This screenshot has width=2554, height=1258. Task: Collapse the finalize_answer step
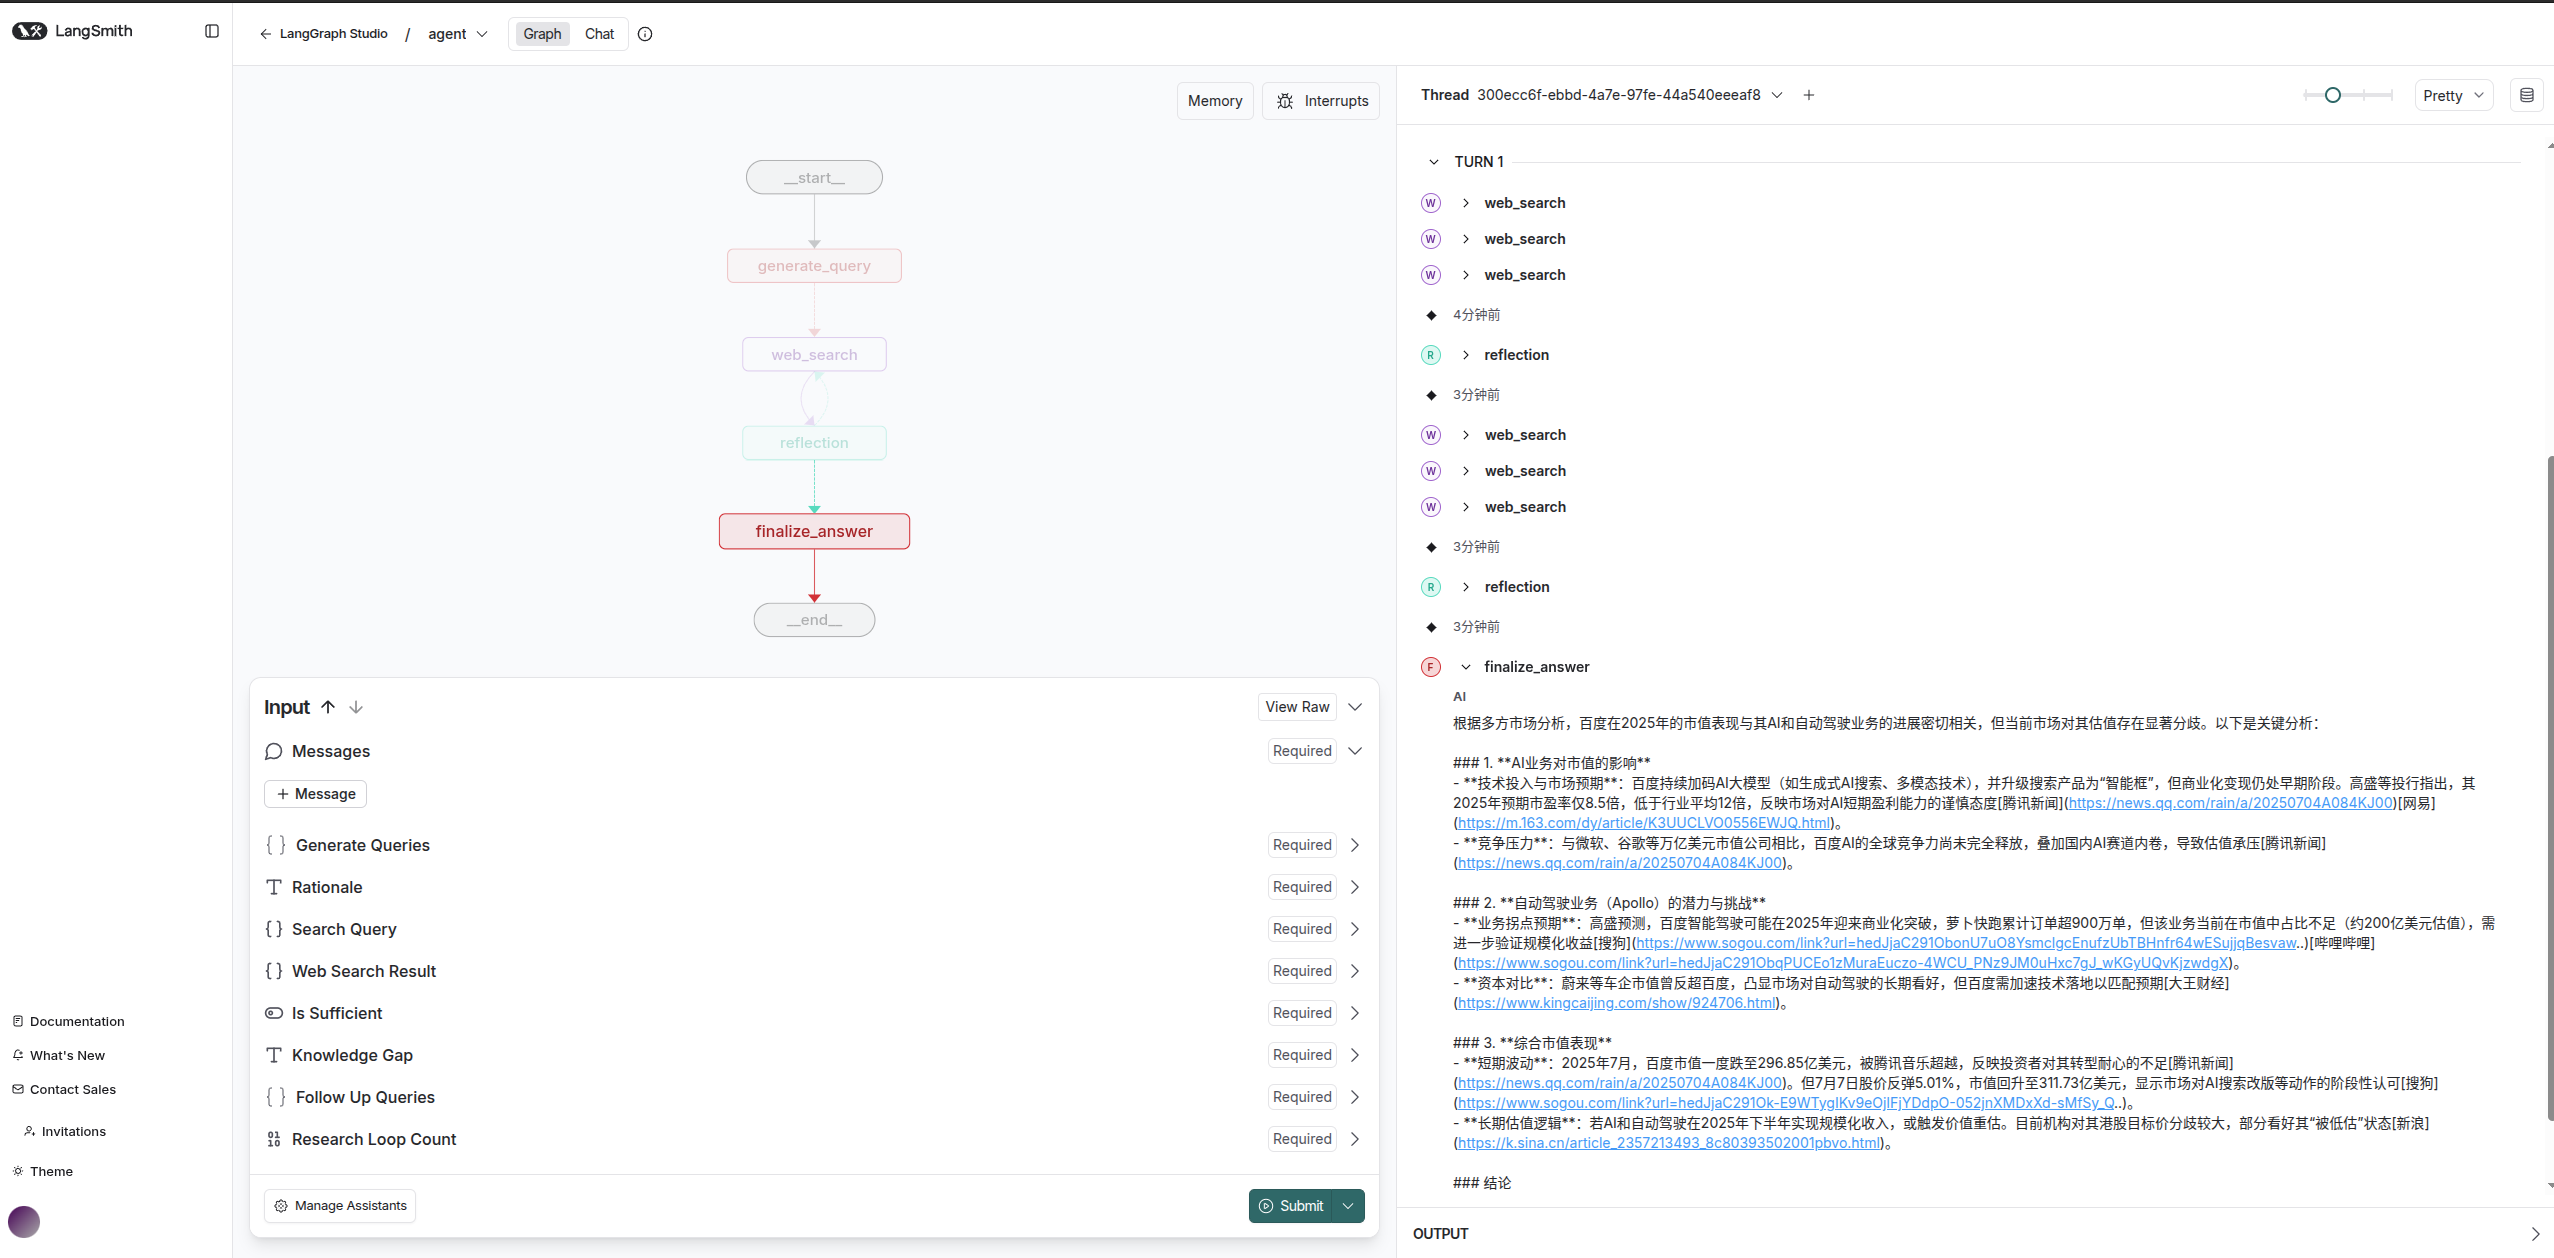coord(1466,667)
